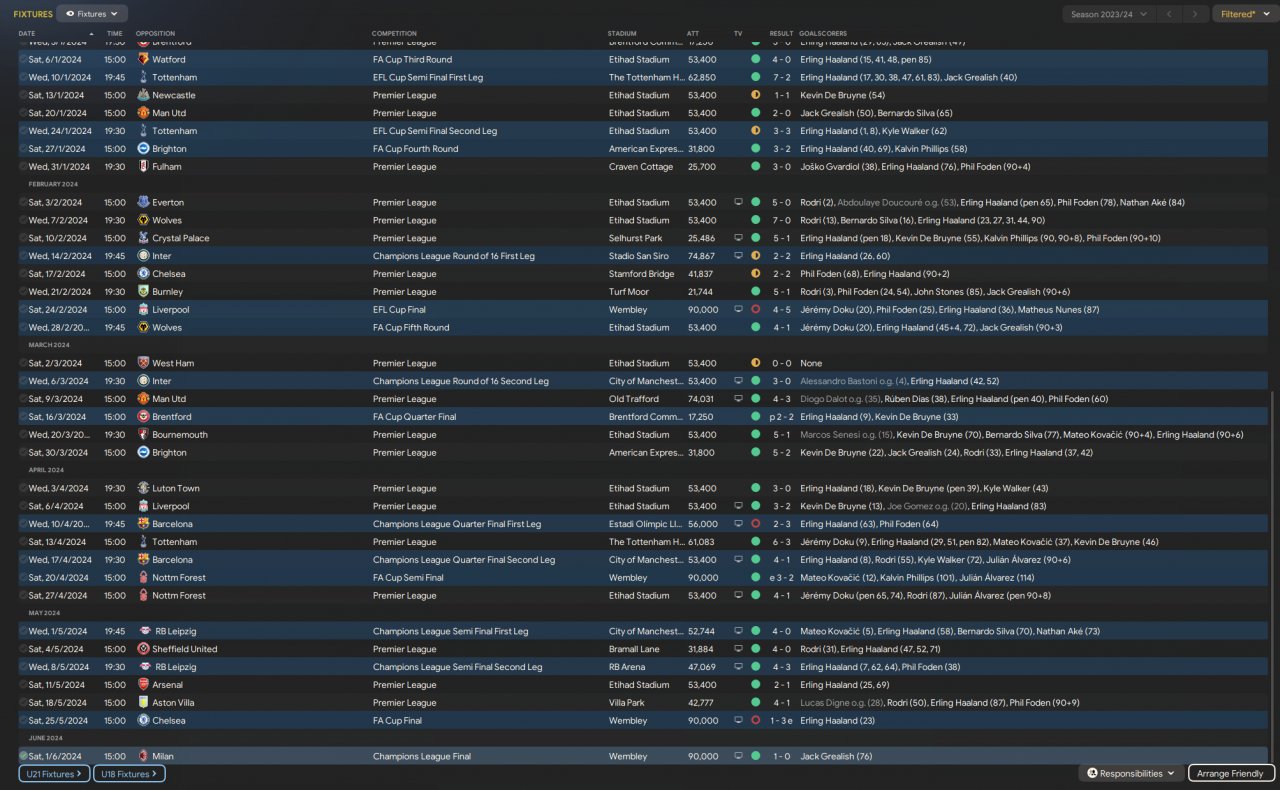This screenshot has height=790, width=1280.
Task: Click TV icon on the Crystal Palace row
Action: tap(738, 238)
